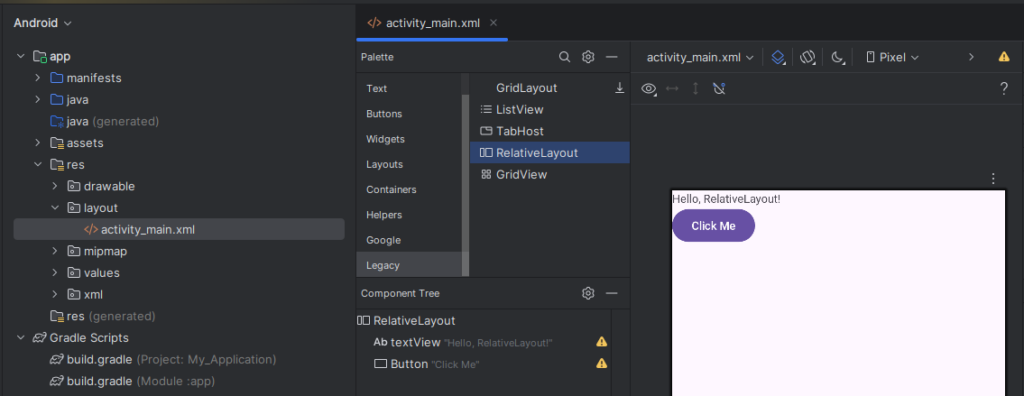Close the activity_main.xml tab

[494, 23]
